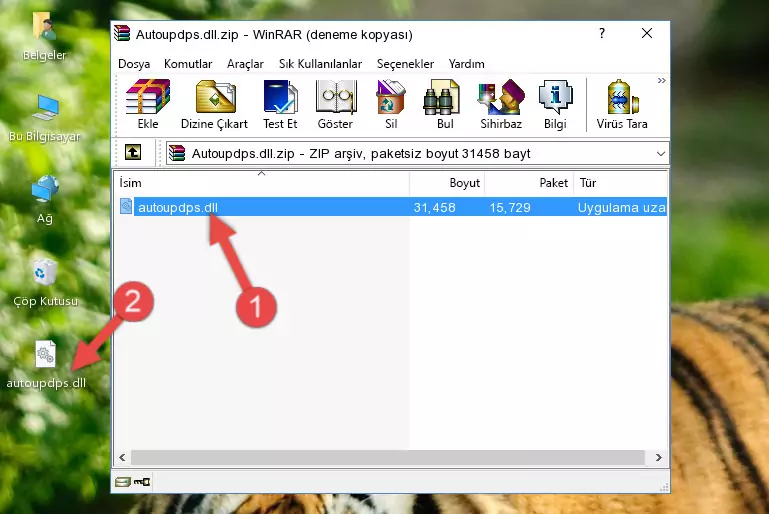Click the 31,458 size cell

pos(434,207)
